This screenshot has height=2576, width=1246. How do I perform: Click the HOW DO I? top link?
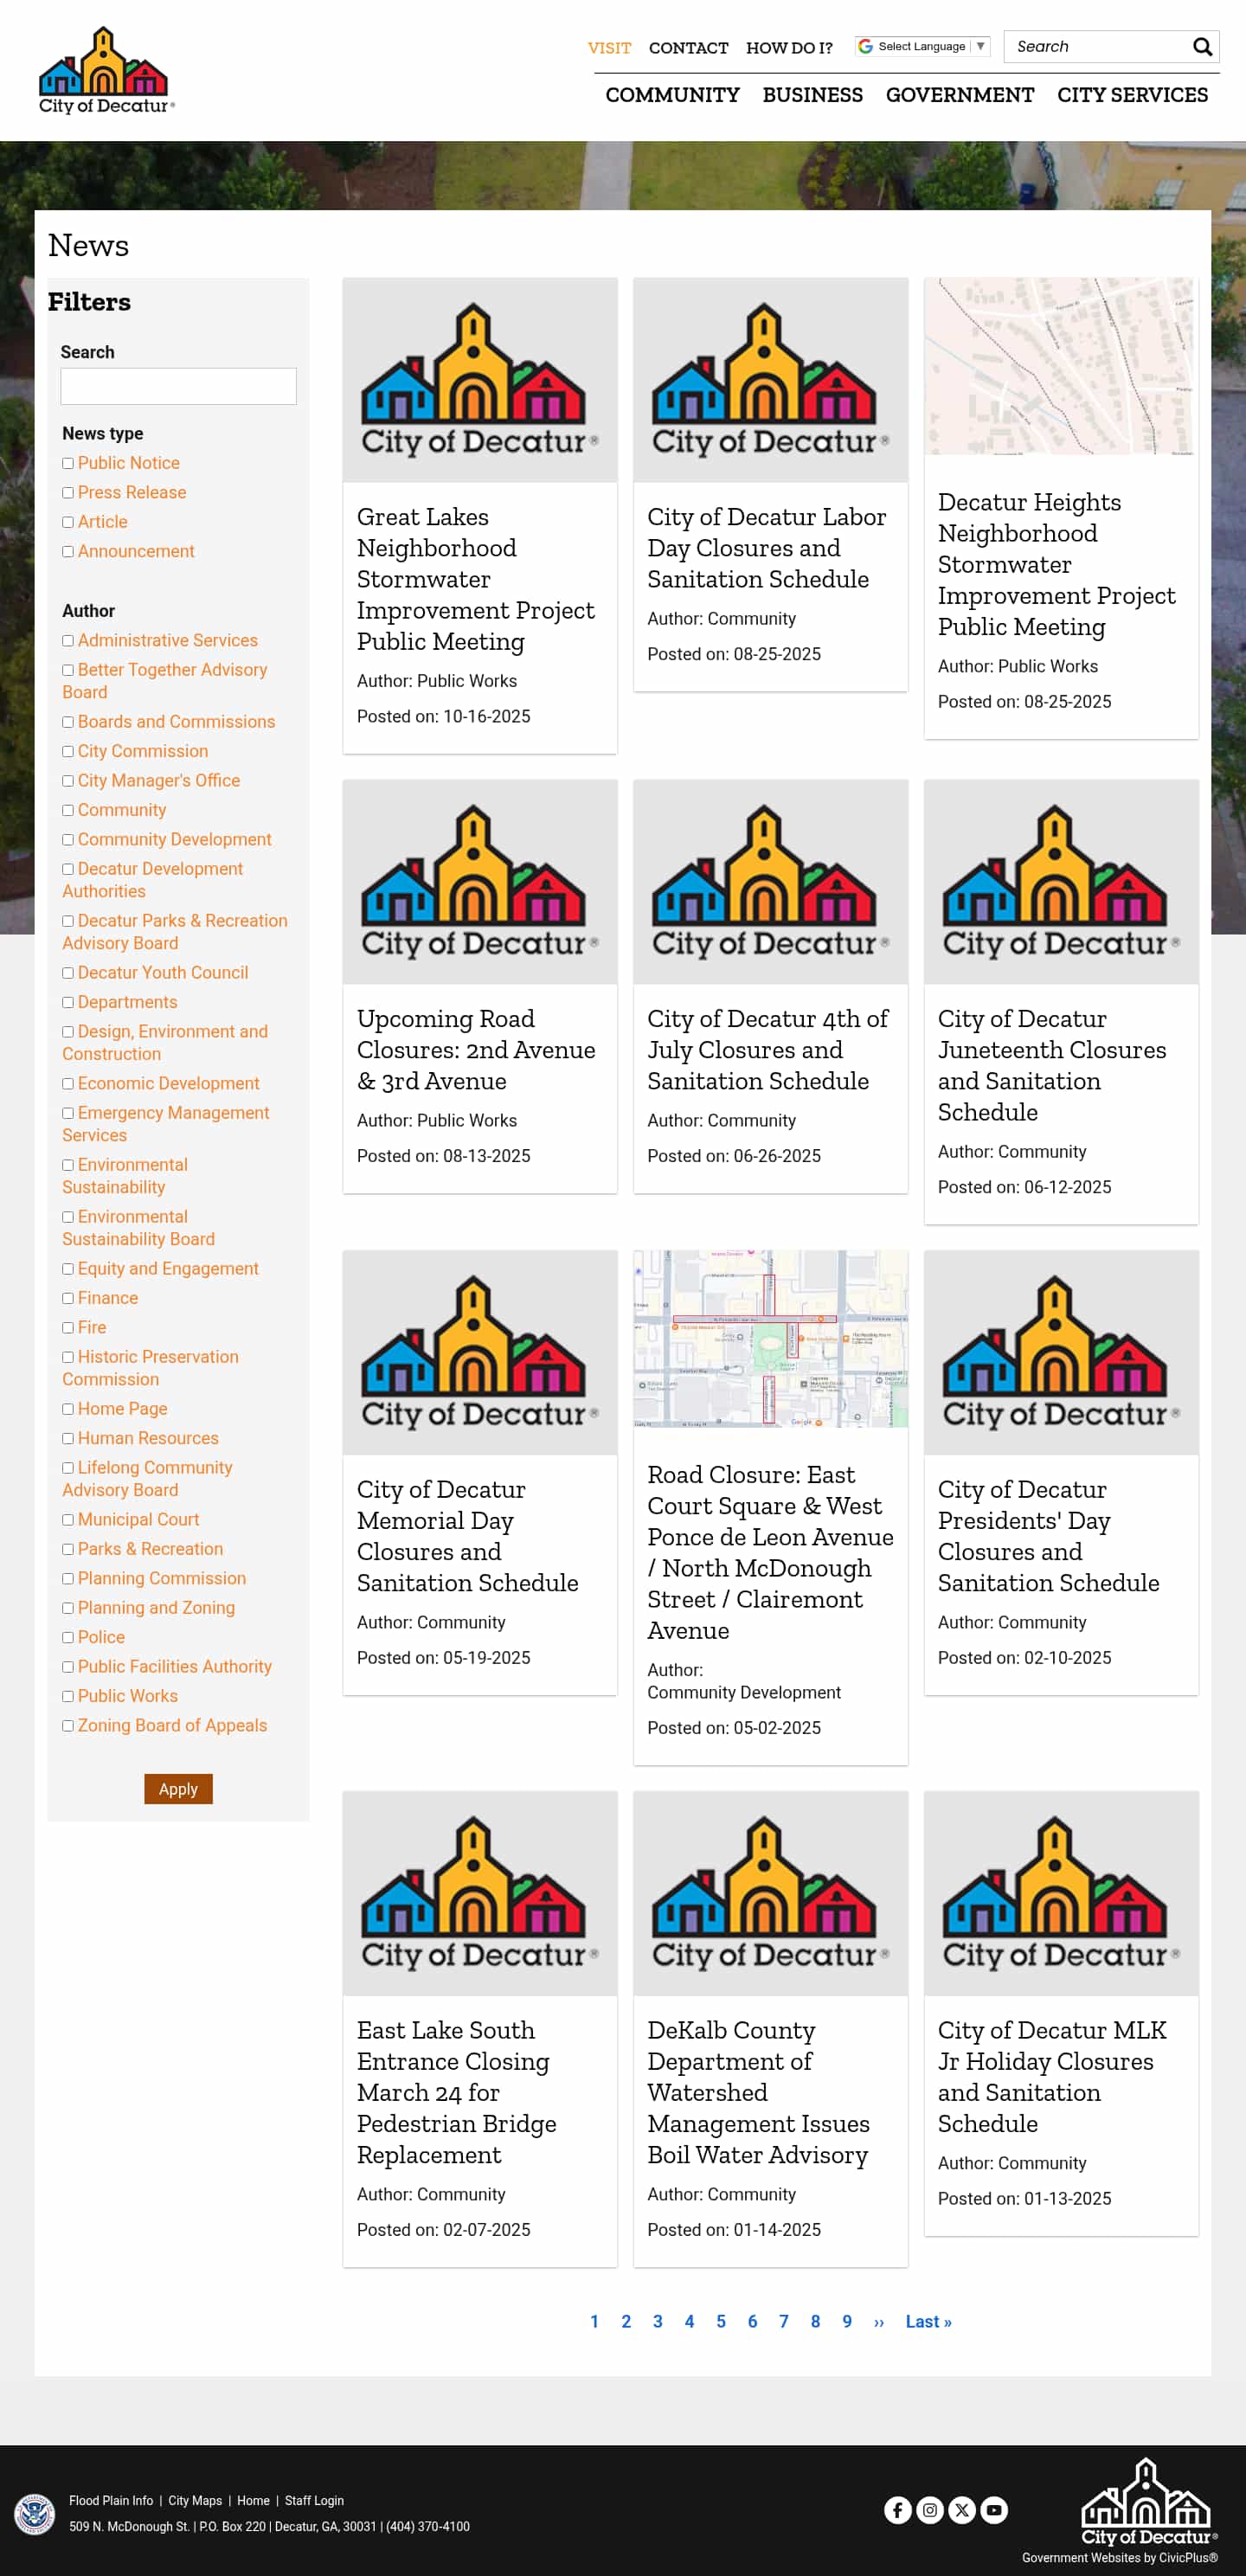click(x=789, y=48)
